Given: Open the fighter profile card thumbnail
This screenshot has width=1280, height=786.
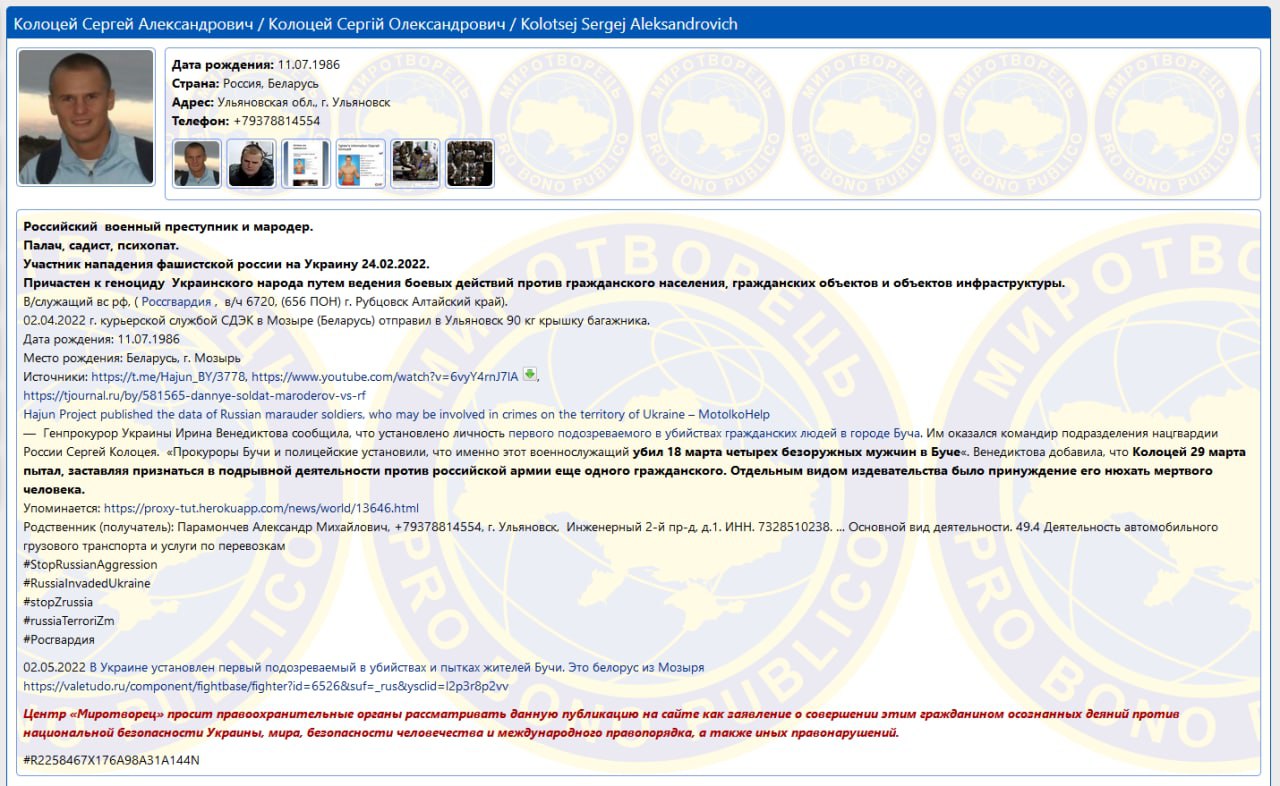Looking at the screenshot, I should click(x=360, y=163).
